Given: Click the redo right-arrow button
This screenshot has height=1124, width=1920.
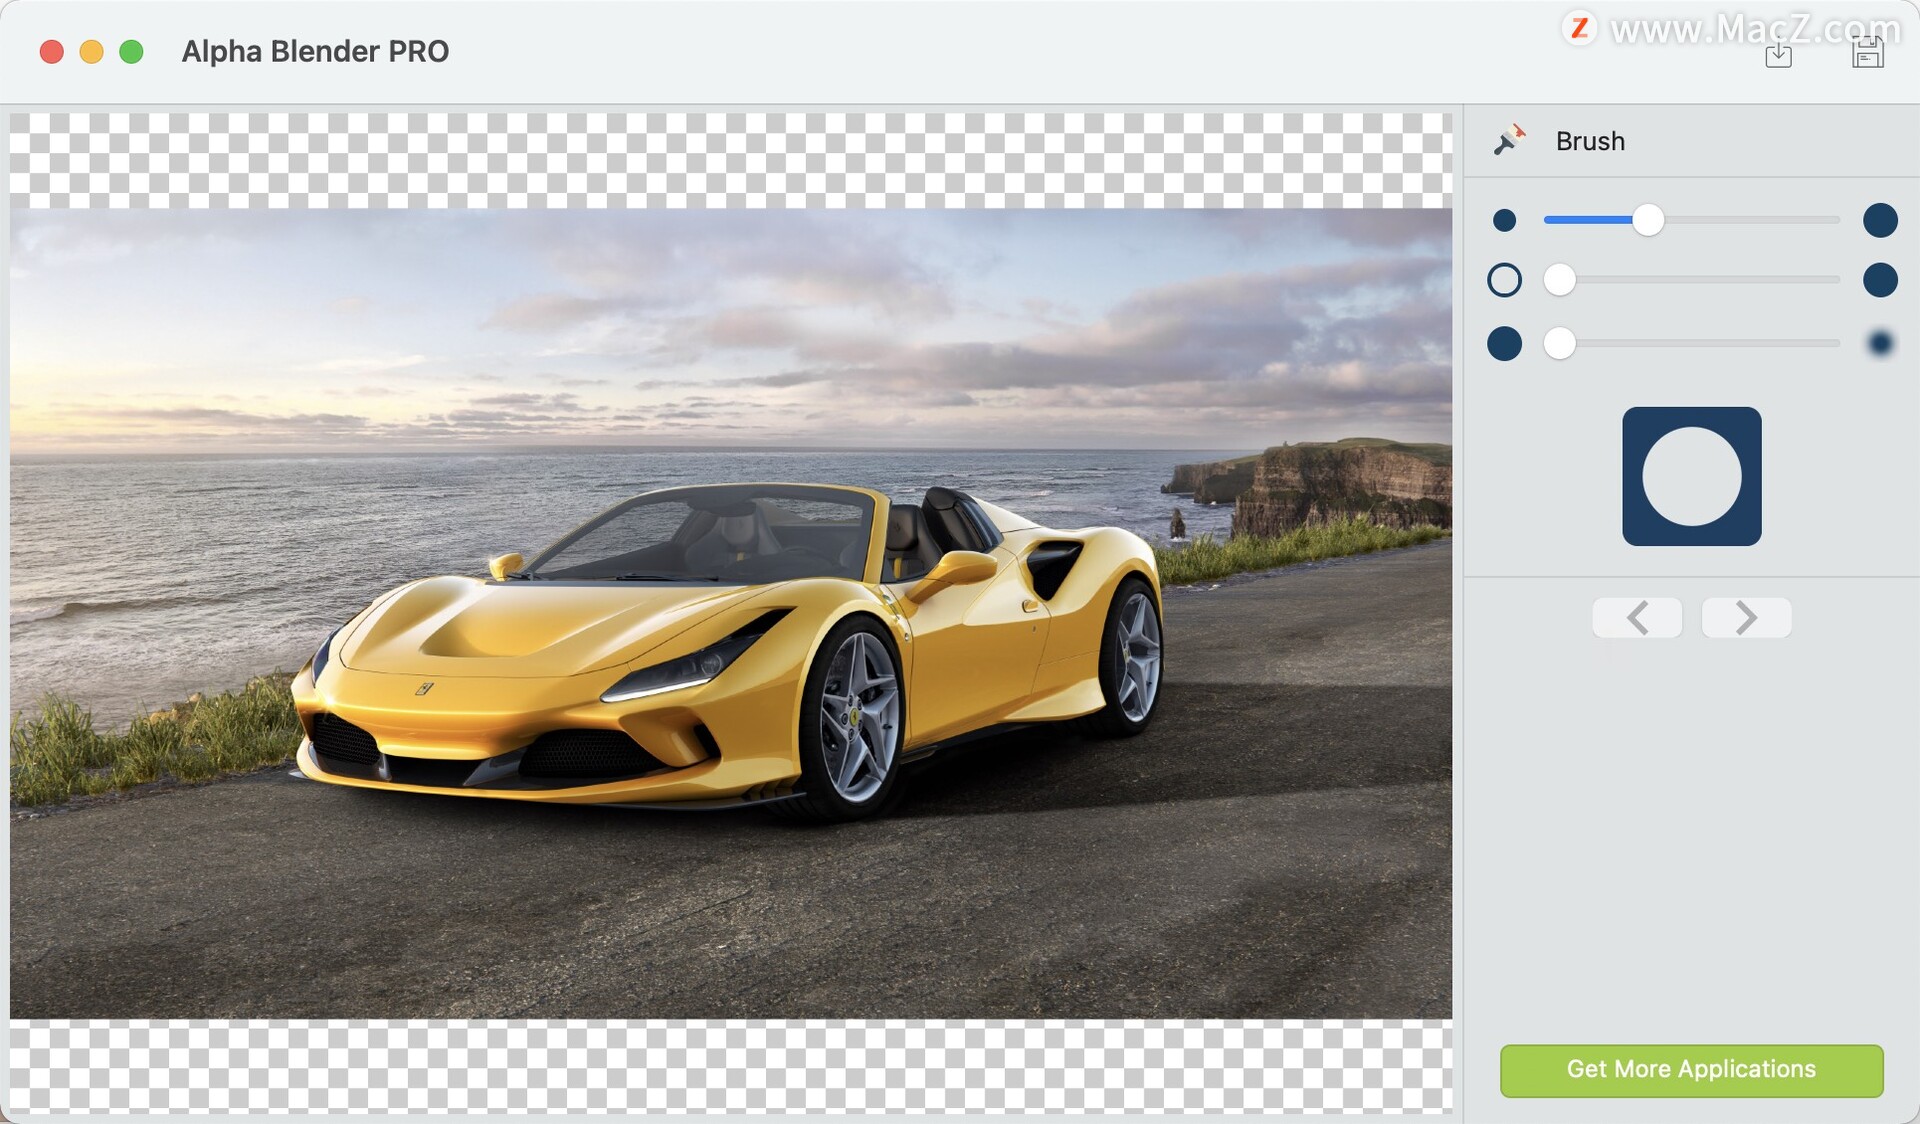Looking at the screenshot, I should pyautogui.click(x=1745, y=617).
